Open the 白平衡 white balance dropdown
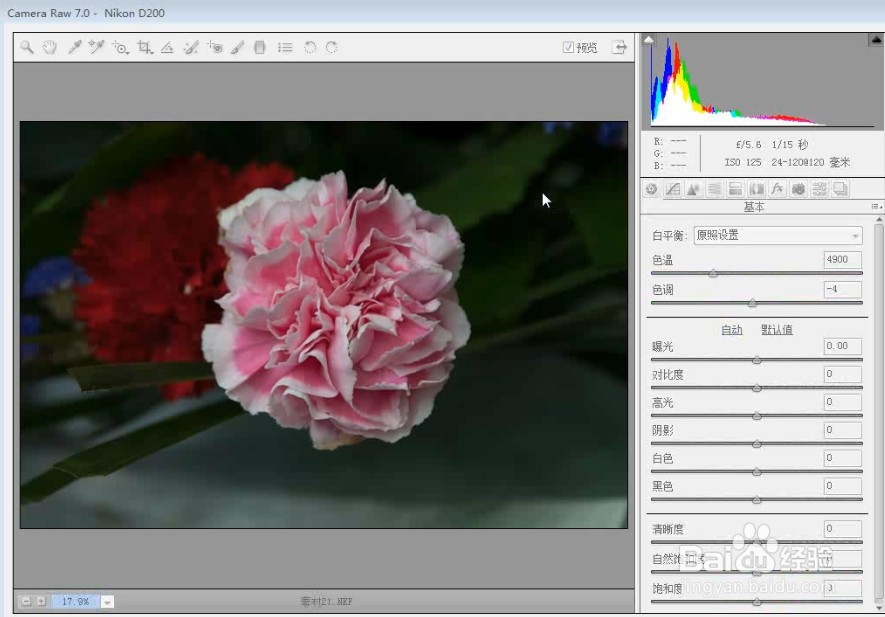This screenshot has width=885, height=617. click(778, 235)
